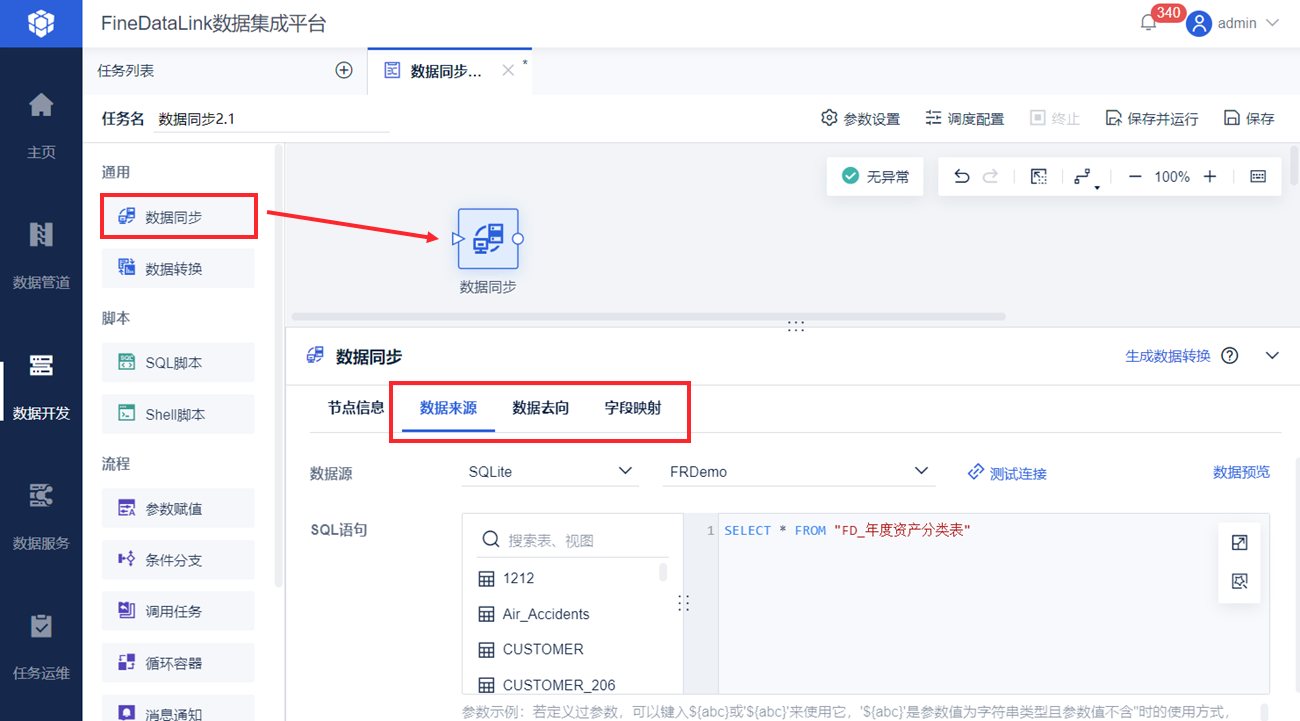The width and height of the screenshot is (1300, 721).
Task: Switch to the 节点信息 tab
Action: (x=356, y=408)
